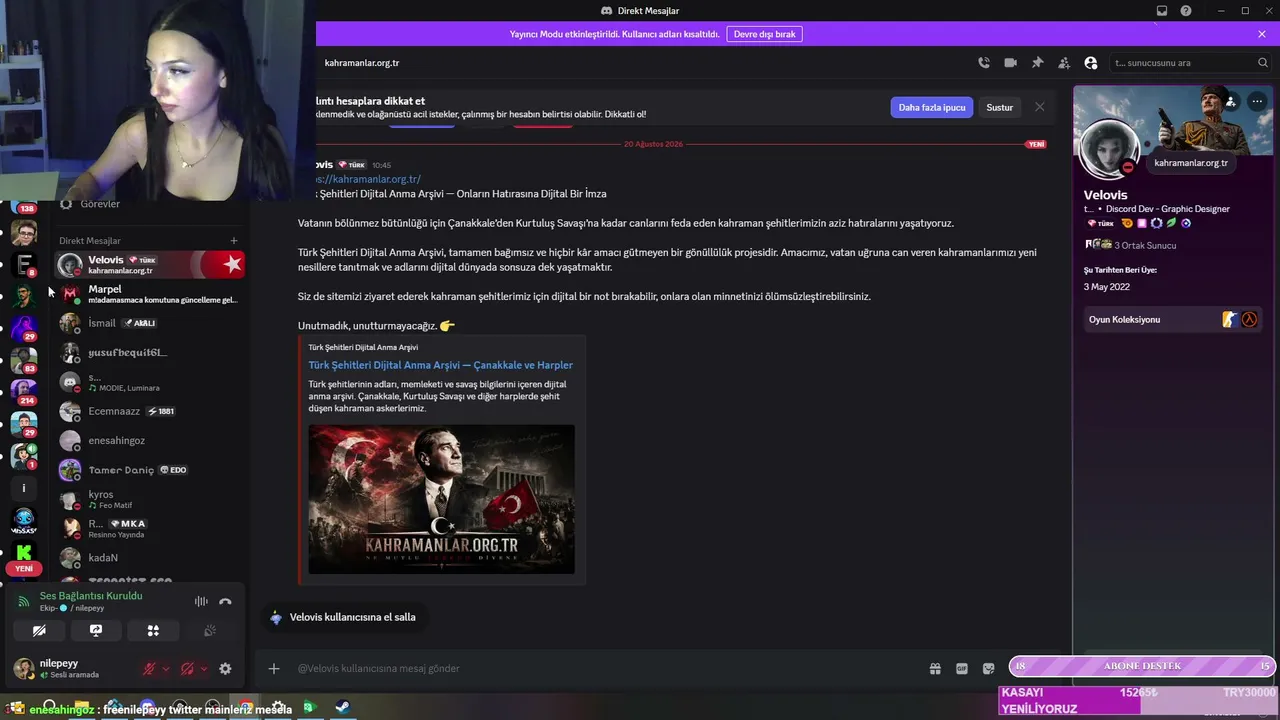The height and width of the screenshot is (720, 1280).
Task: Disconnect from the voice call
Action: coord(225,601)
